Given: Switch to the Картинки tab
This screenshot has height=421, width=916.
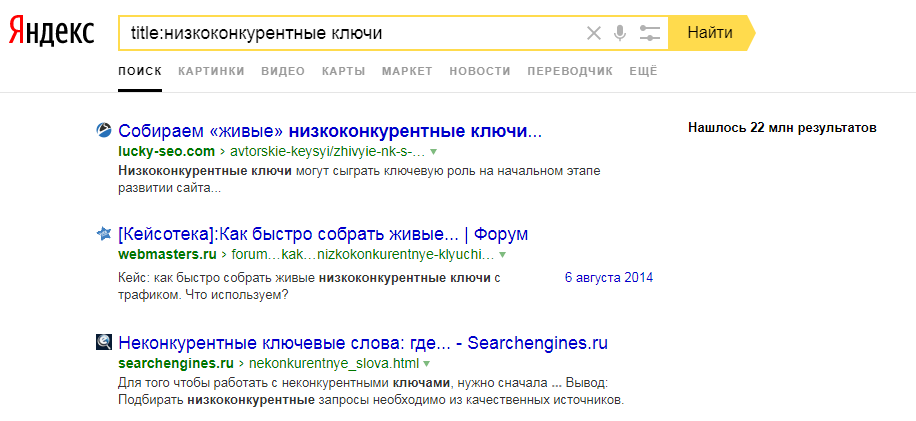Looking at the screenshot, I should 211,71.
